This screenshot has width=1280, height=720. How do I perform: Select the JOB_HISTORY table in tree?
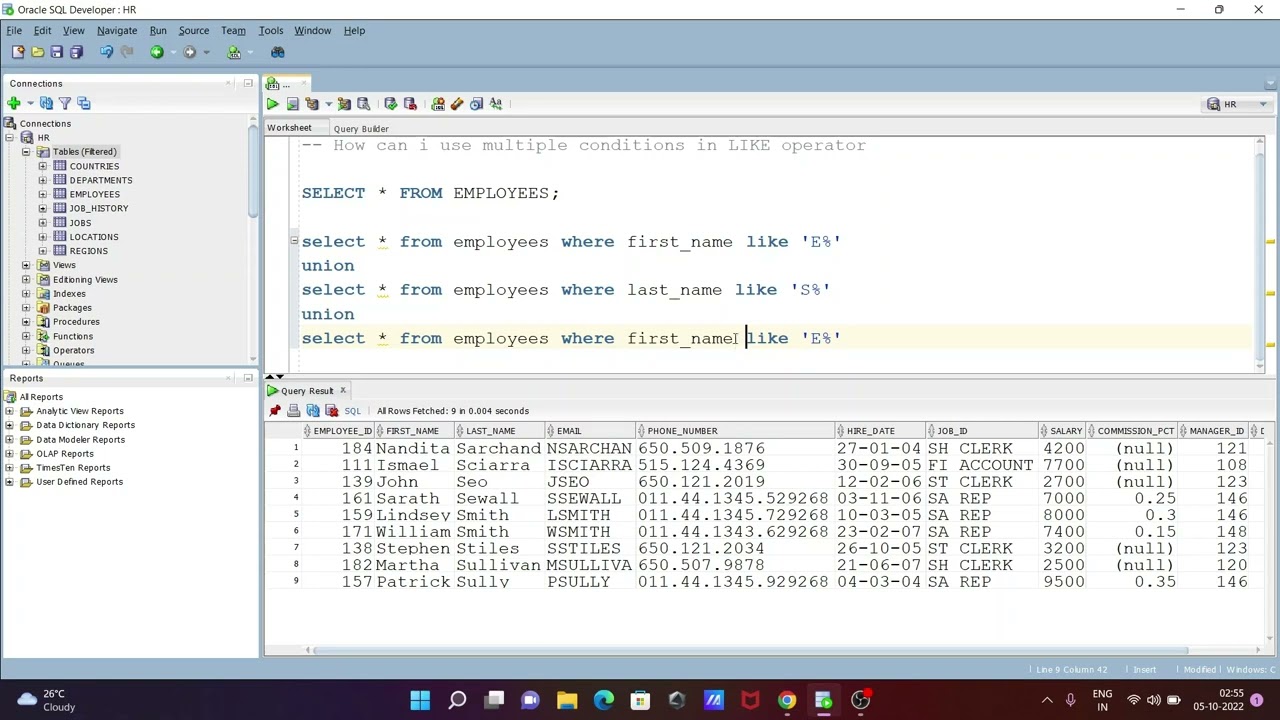click(x=99, y=208)
